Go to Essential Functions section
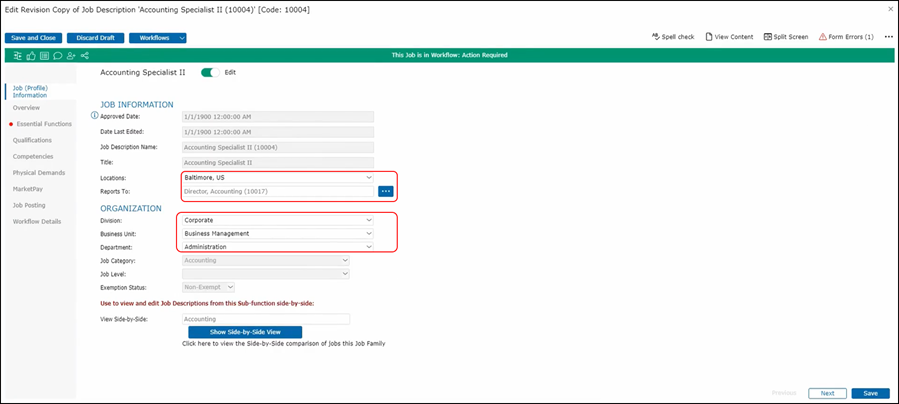The image size is (899, 404). coord(43,124)
